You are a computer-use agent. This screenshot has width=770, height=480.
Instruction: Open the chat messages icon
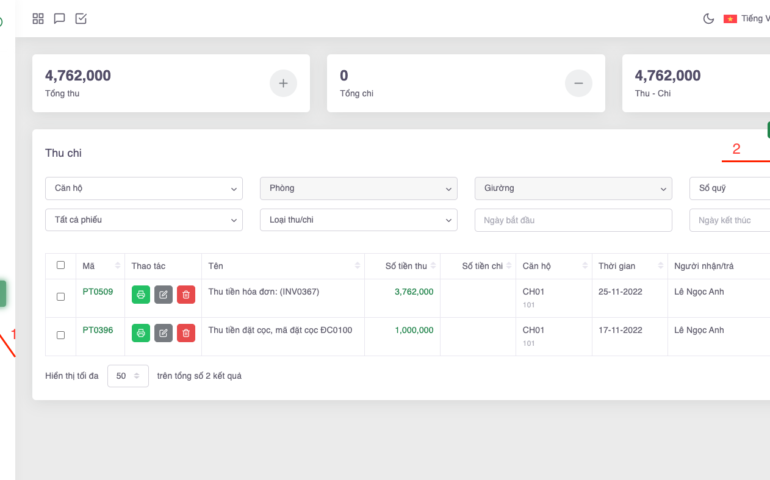(x=60, y=18)
